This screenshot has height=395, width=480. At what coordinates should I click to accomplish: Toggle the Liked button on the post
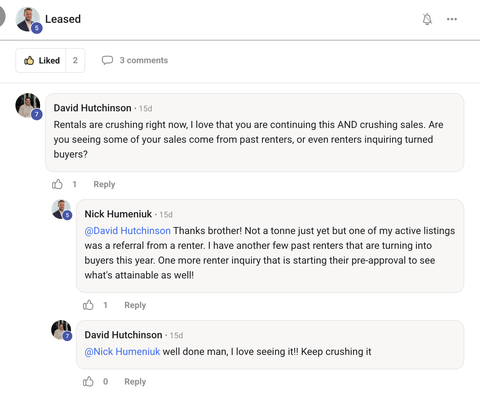tap(41, 60)
